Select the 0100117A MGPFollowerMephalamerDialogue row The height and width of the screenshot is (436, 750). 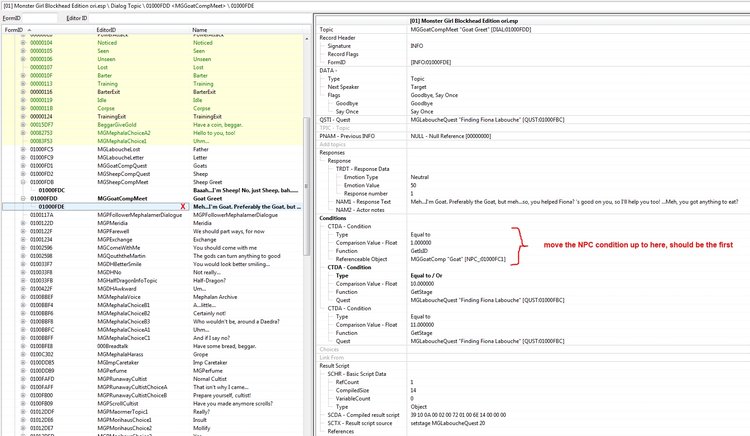[152, 215]
